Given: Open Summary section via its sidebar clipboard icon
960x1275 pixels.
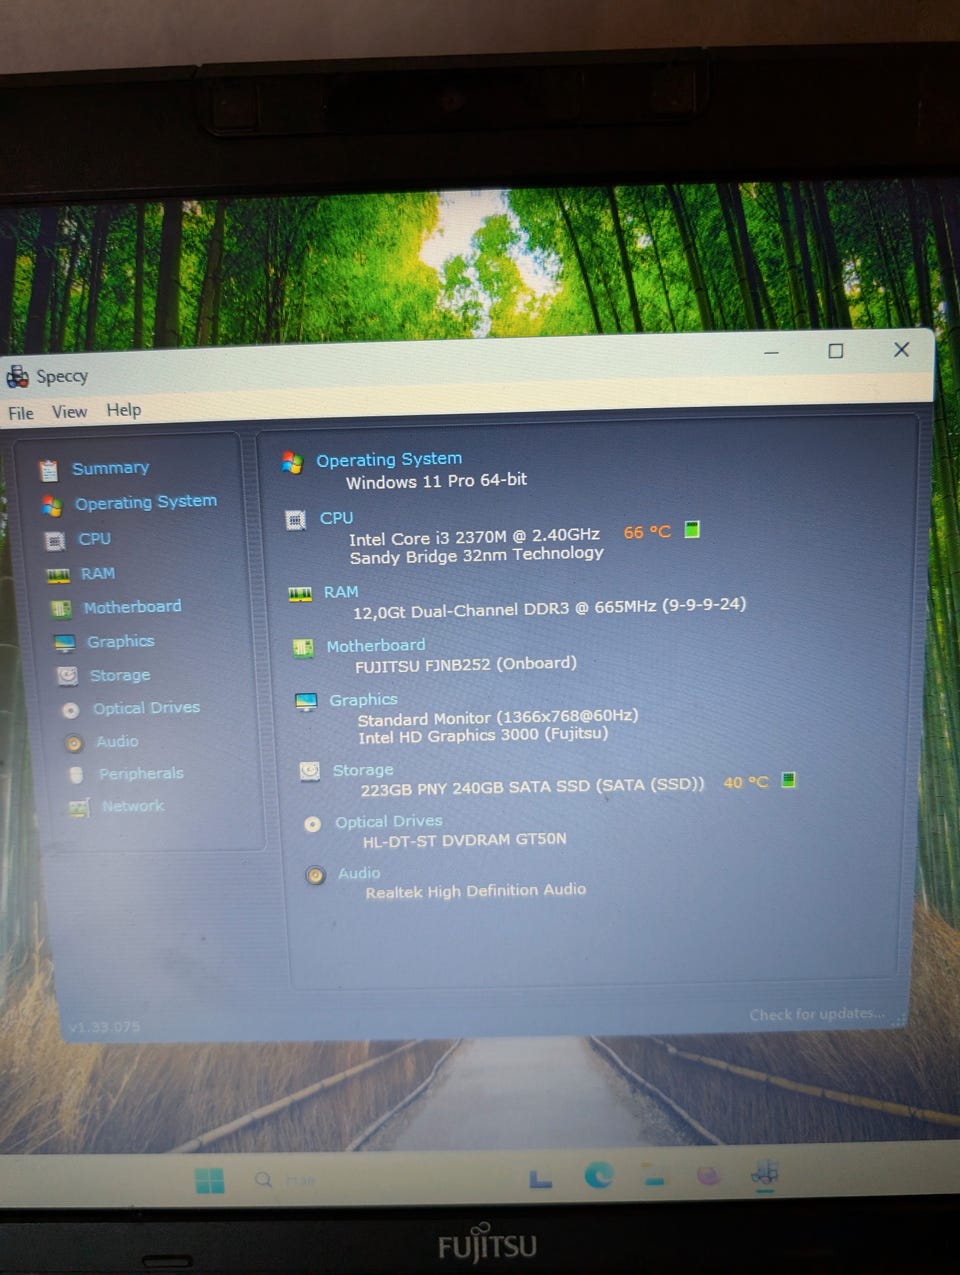Looking at the screenshot, I should point(48,469).
